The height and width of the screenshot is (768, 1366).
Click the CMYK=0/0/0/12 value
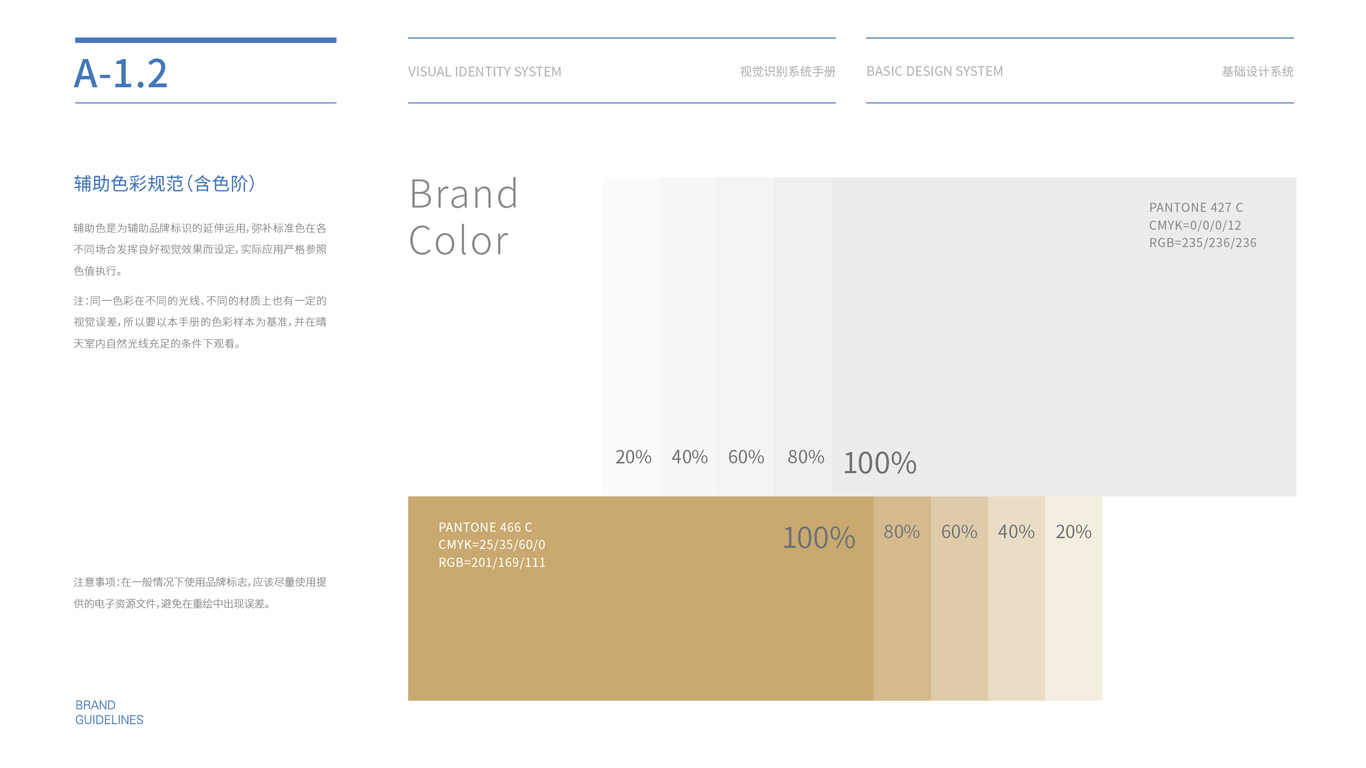click(1195, 225)
